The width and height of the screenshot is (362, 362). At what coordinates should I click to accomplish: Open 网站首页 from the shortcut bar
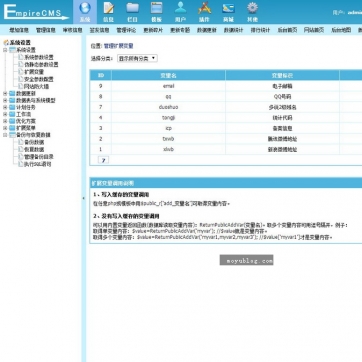(314, 30)
